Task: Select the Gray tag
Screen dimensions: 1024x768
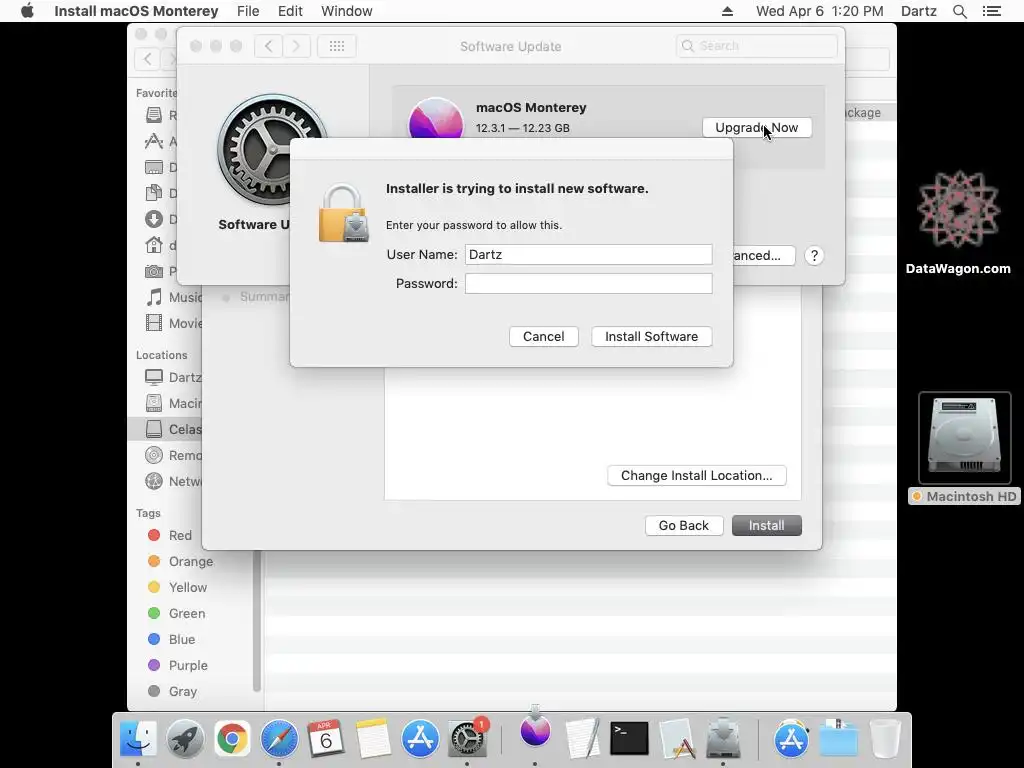Action: click(x=172, y=691)
